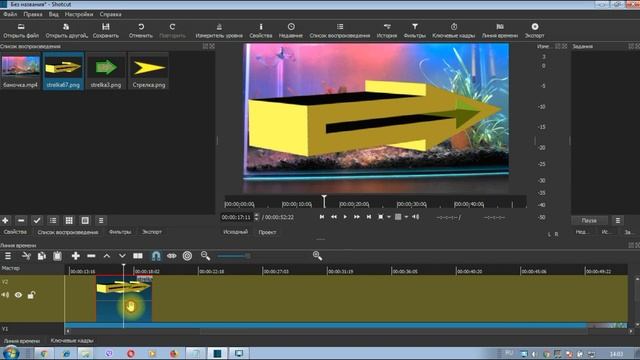Open the Настройки menu
640x360 pixels.
tap(79, 14)
